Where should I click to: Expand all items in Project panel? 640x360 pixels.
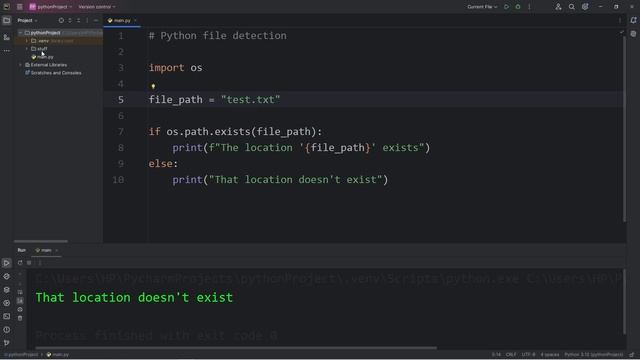pyautogui.click(x=70, y=20)
